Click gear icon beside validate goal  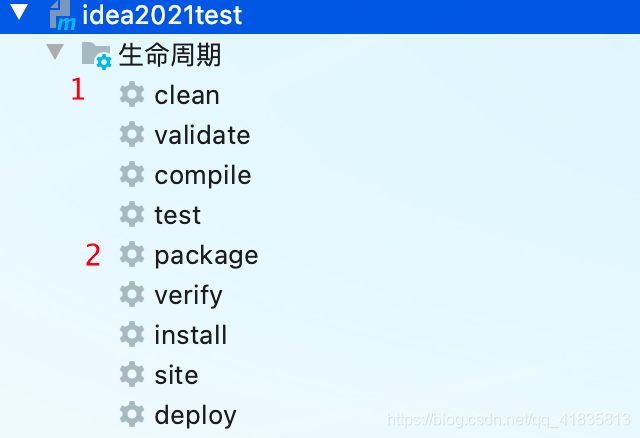click(132, 135)
